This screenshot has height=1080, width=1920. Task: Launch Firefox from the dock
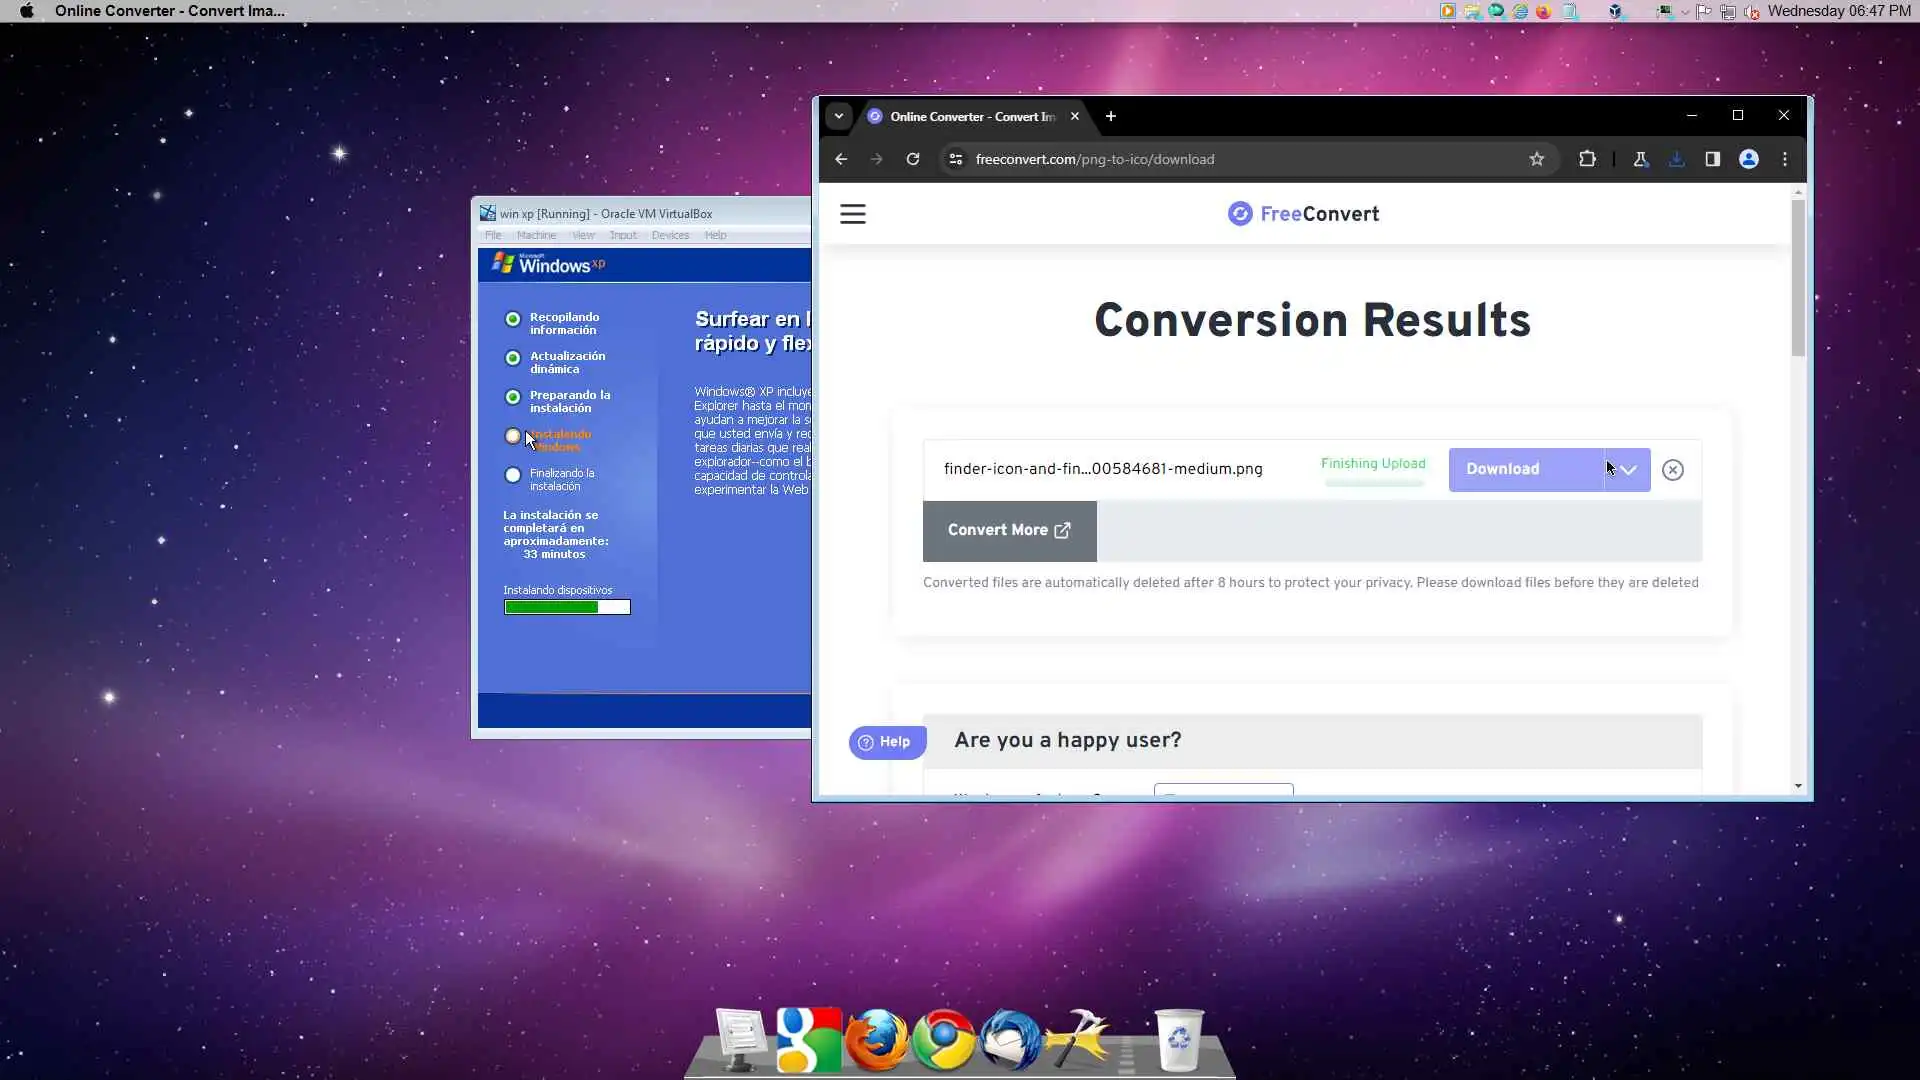pyautogui.click(x=876, y=1040)
